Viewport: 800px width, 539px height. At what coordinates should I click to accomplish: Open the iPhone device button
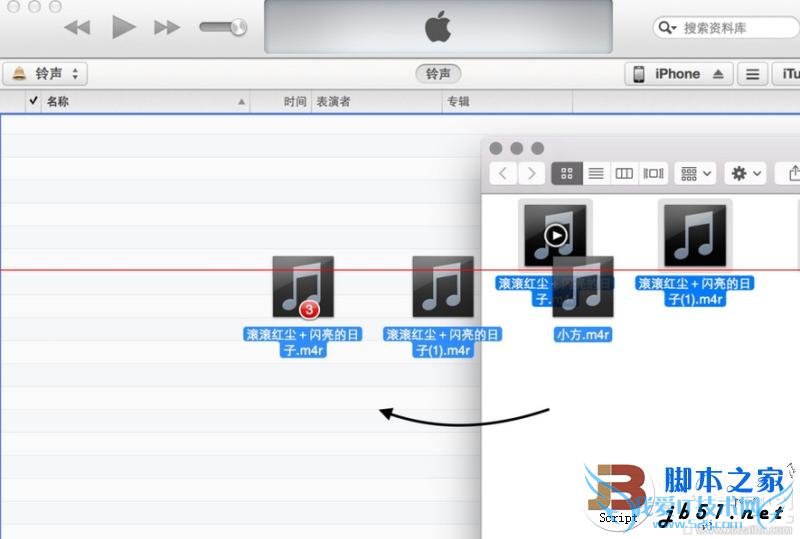(x=679, y=74)
